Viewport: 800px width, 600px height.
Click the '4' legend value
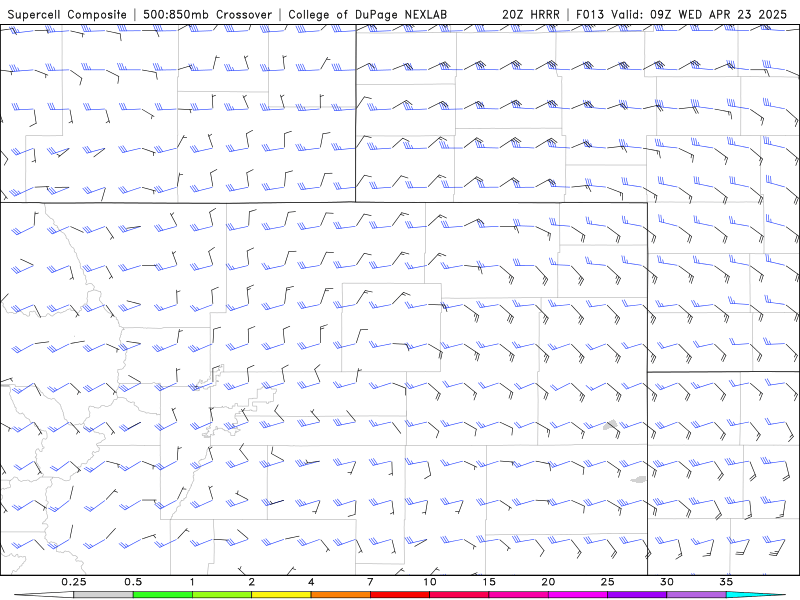coord(311,582)
